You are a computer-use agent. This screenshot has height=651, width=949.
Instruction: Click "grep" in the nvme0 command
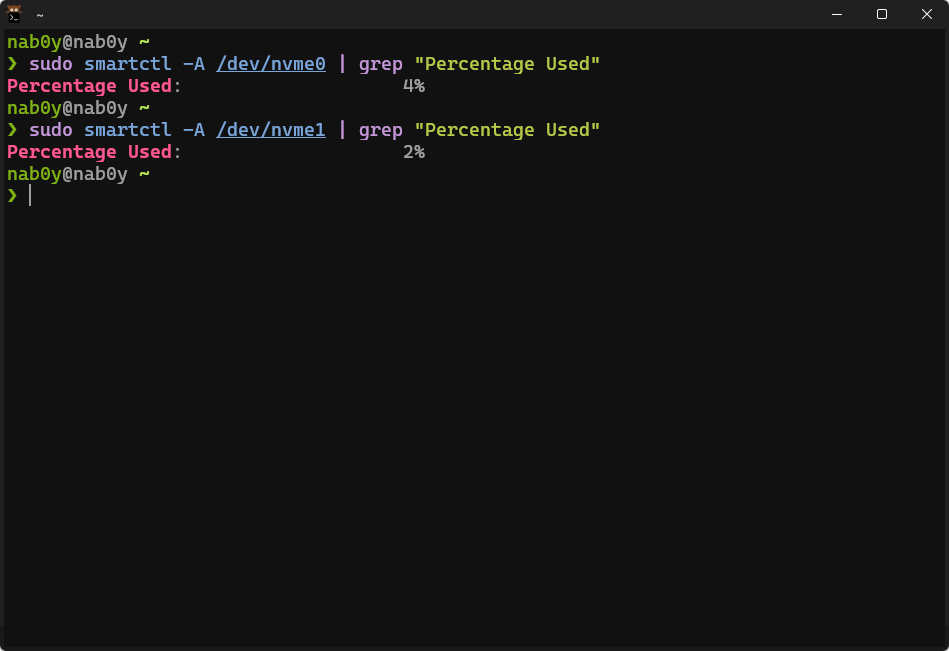[381, 64]
